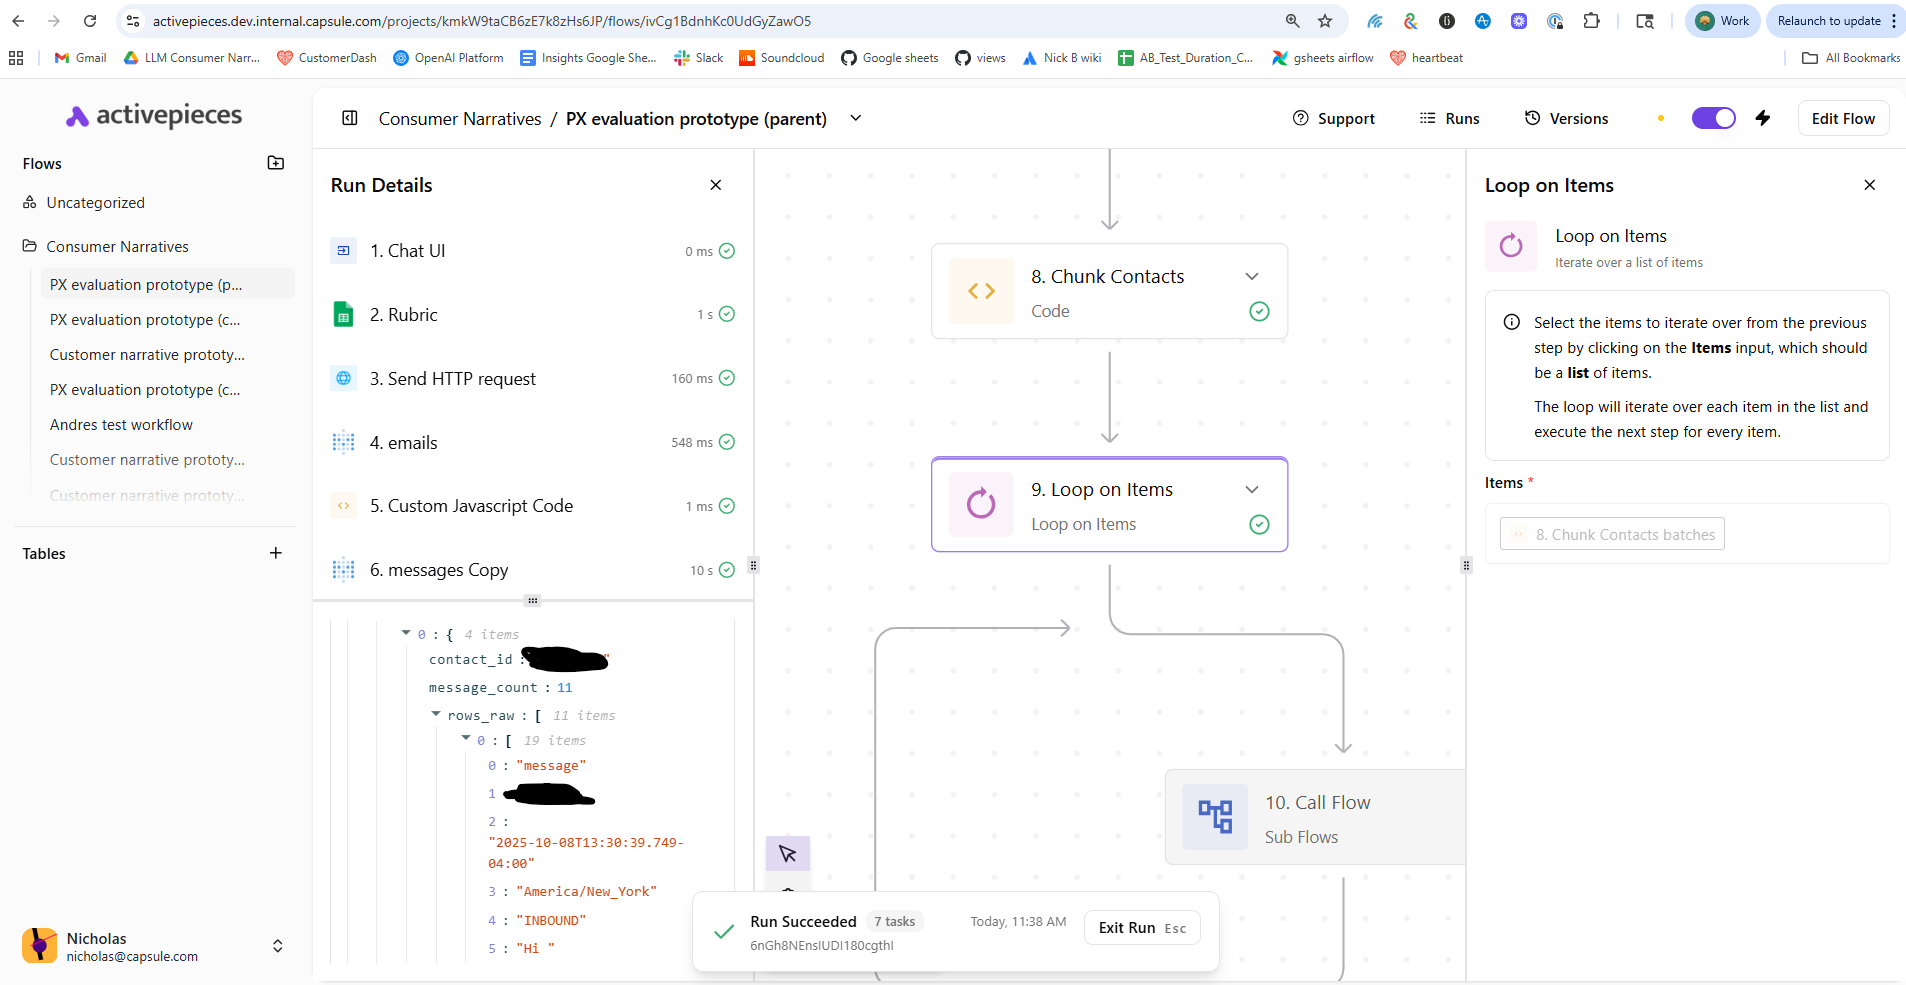Toggle the flow enabled switch off

(1713, 118)
